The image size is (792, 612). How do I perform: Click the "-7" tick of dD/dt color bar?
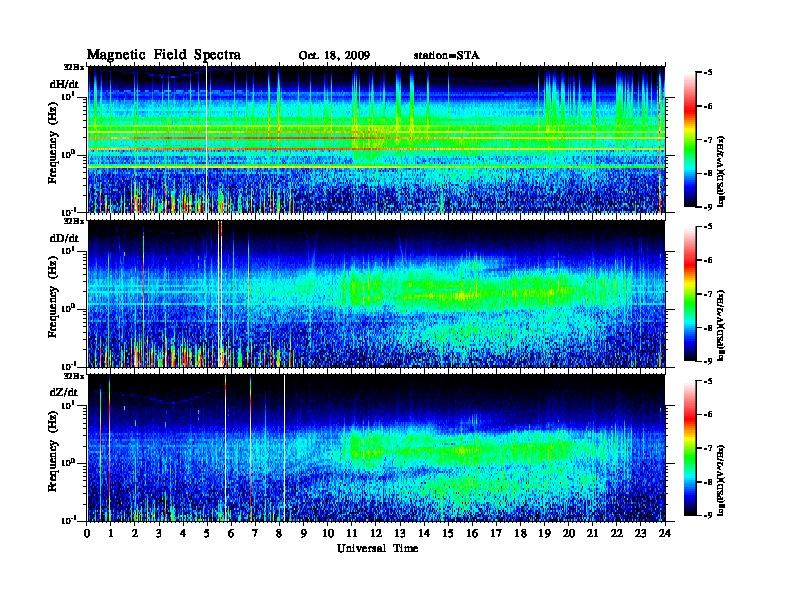(707, 293)
